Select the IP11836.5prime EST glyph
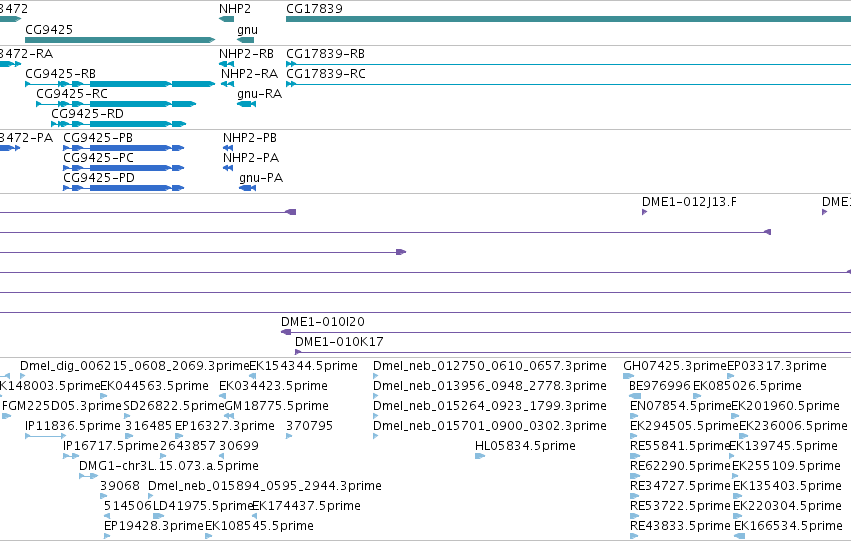 coord(46,436)
